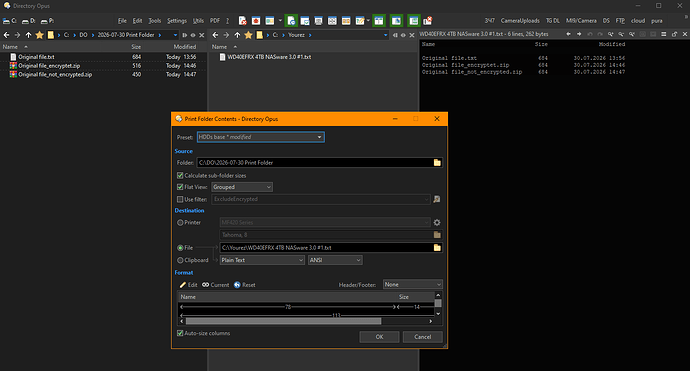The width and height of the screenshot is (690, 371).
Task: Open the File menu
Action: (x=122, y=21)
